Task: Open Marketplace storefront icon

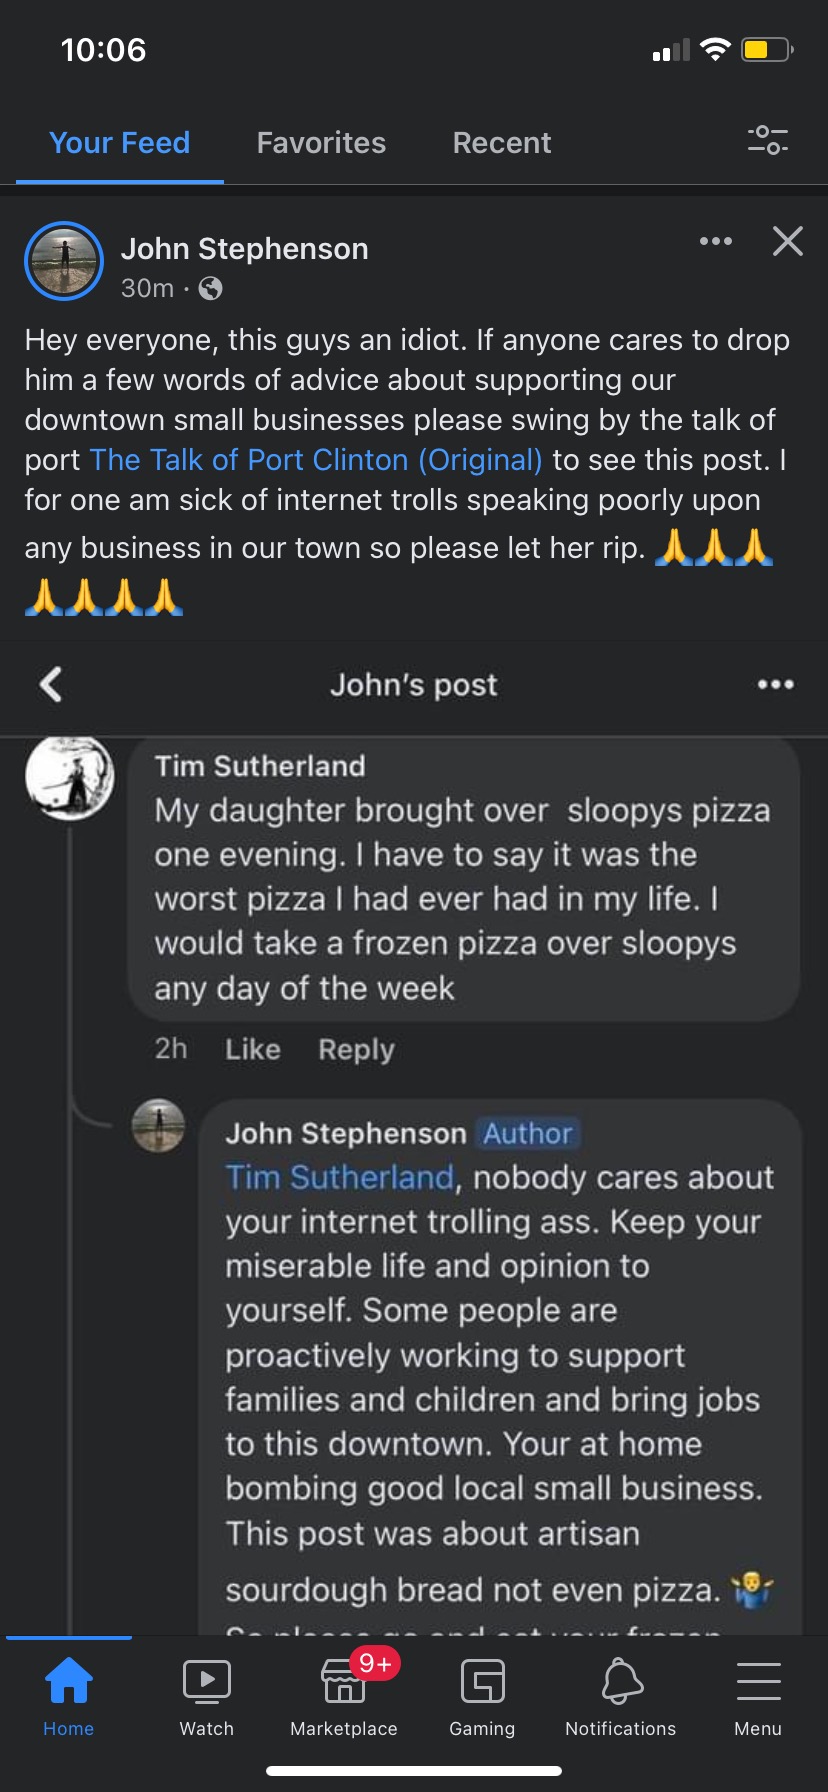Action: point(343,1682)
